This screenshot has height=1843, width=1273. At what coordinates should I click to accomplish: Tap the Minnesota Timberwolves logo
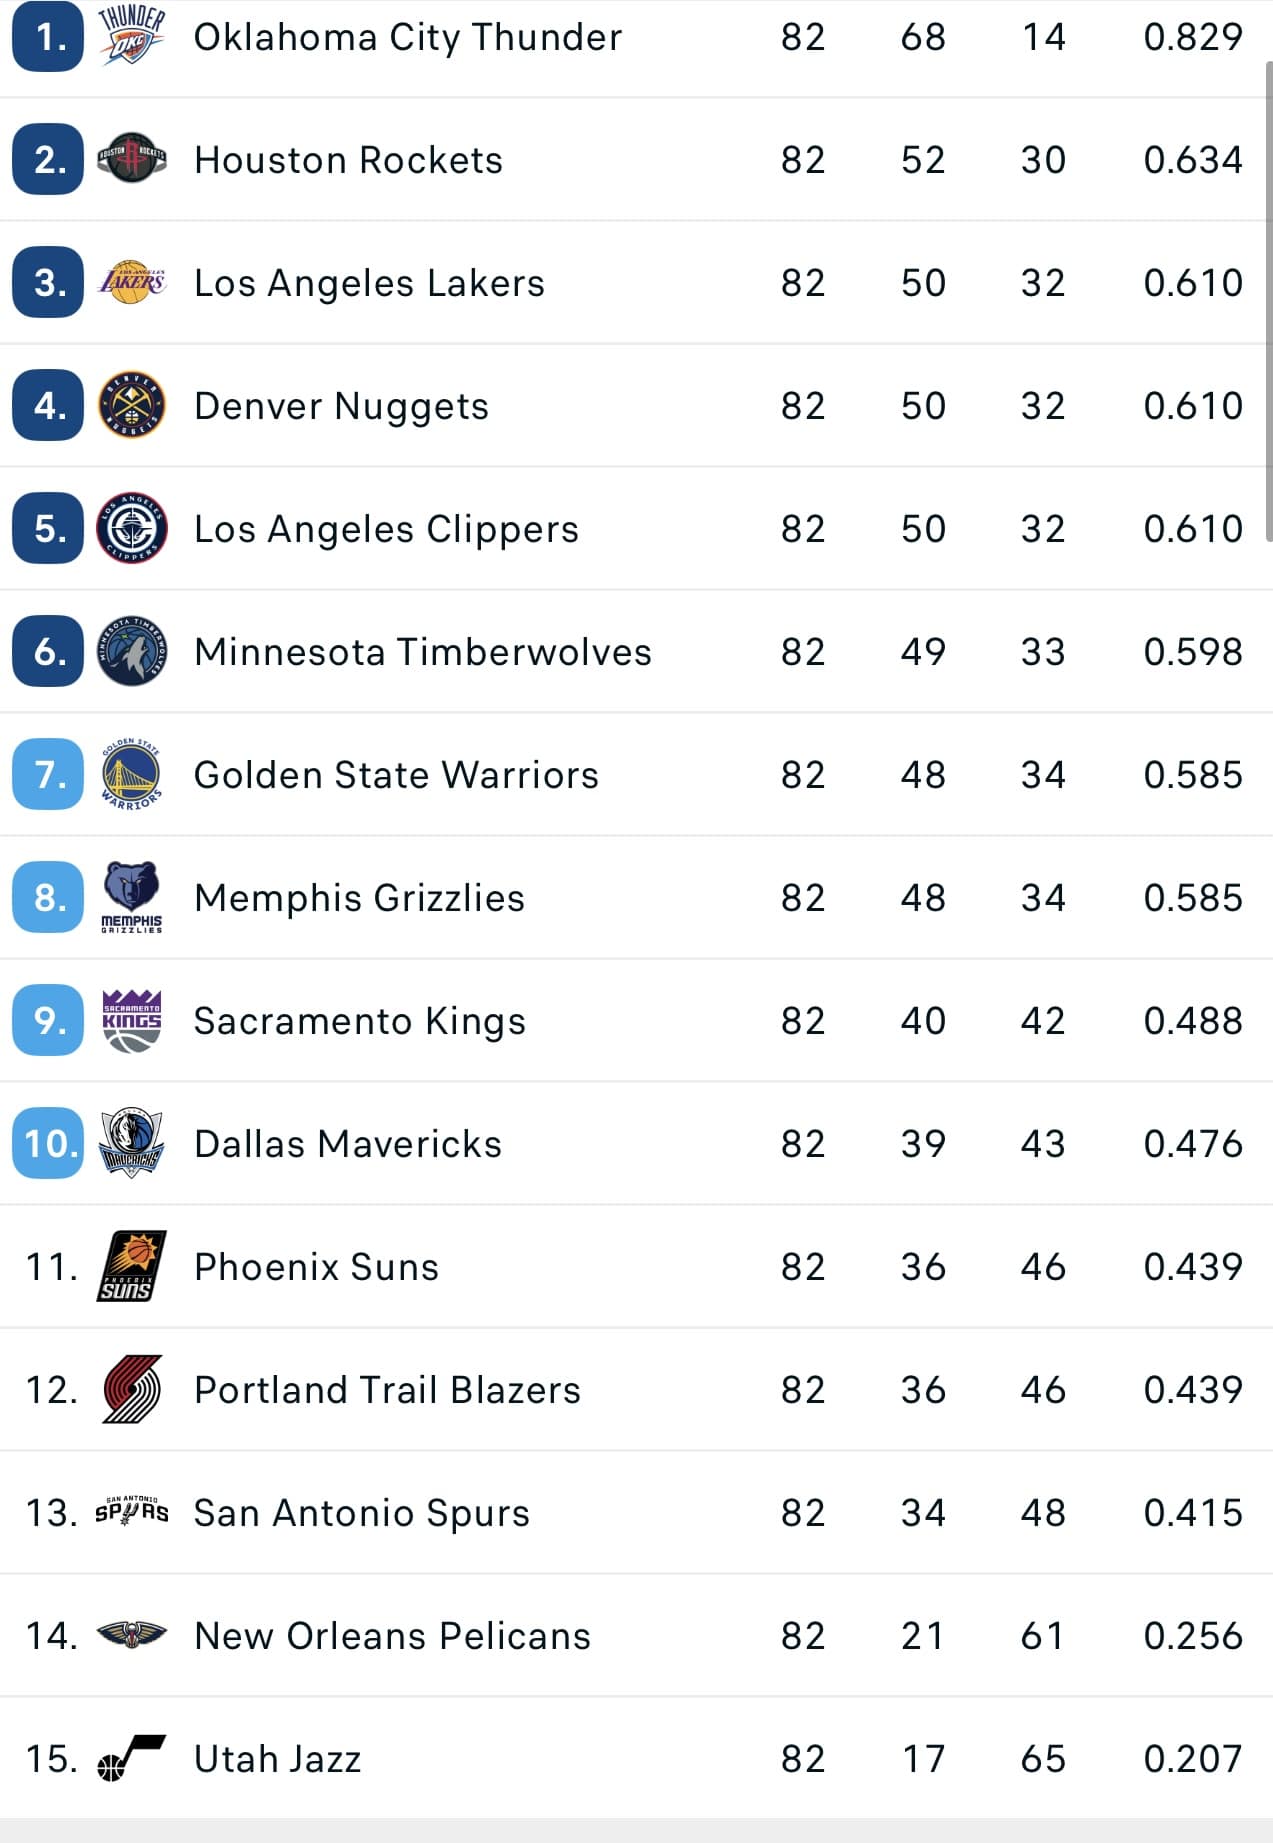point(132,651)
